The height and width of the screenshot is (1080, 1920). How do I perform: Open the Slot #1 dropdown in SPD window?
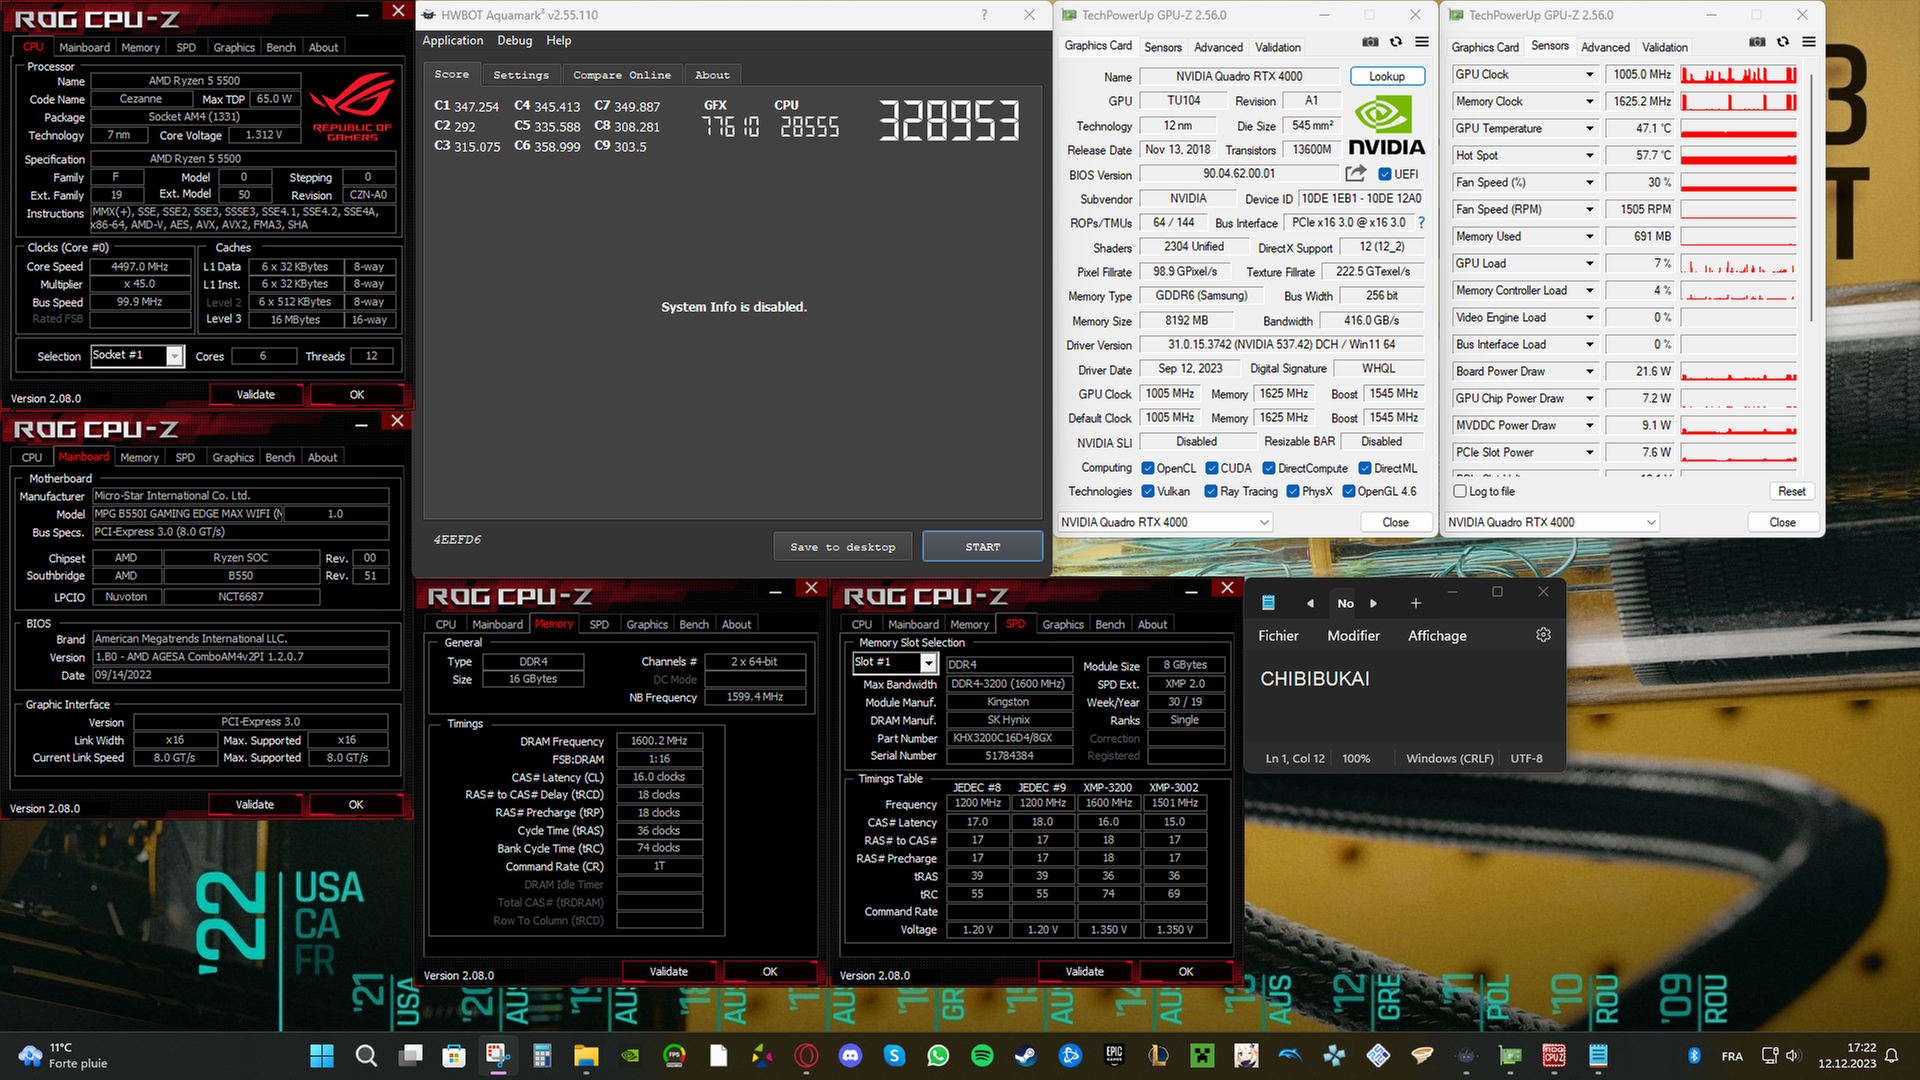pos(929,663)
